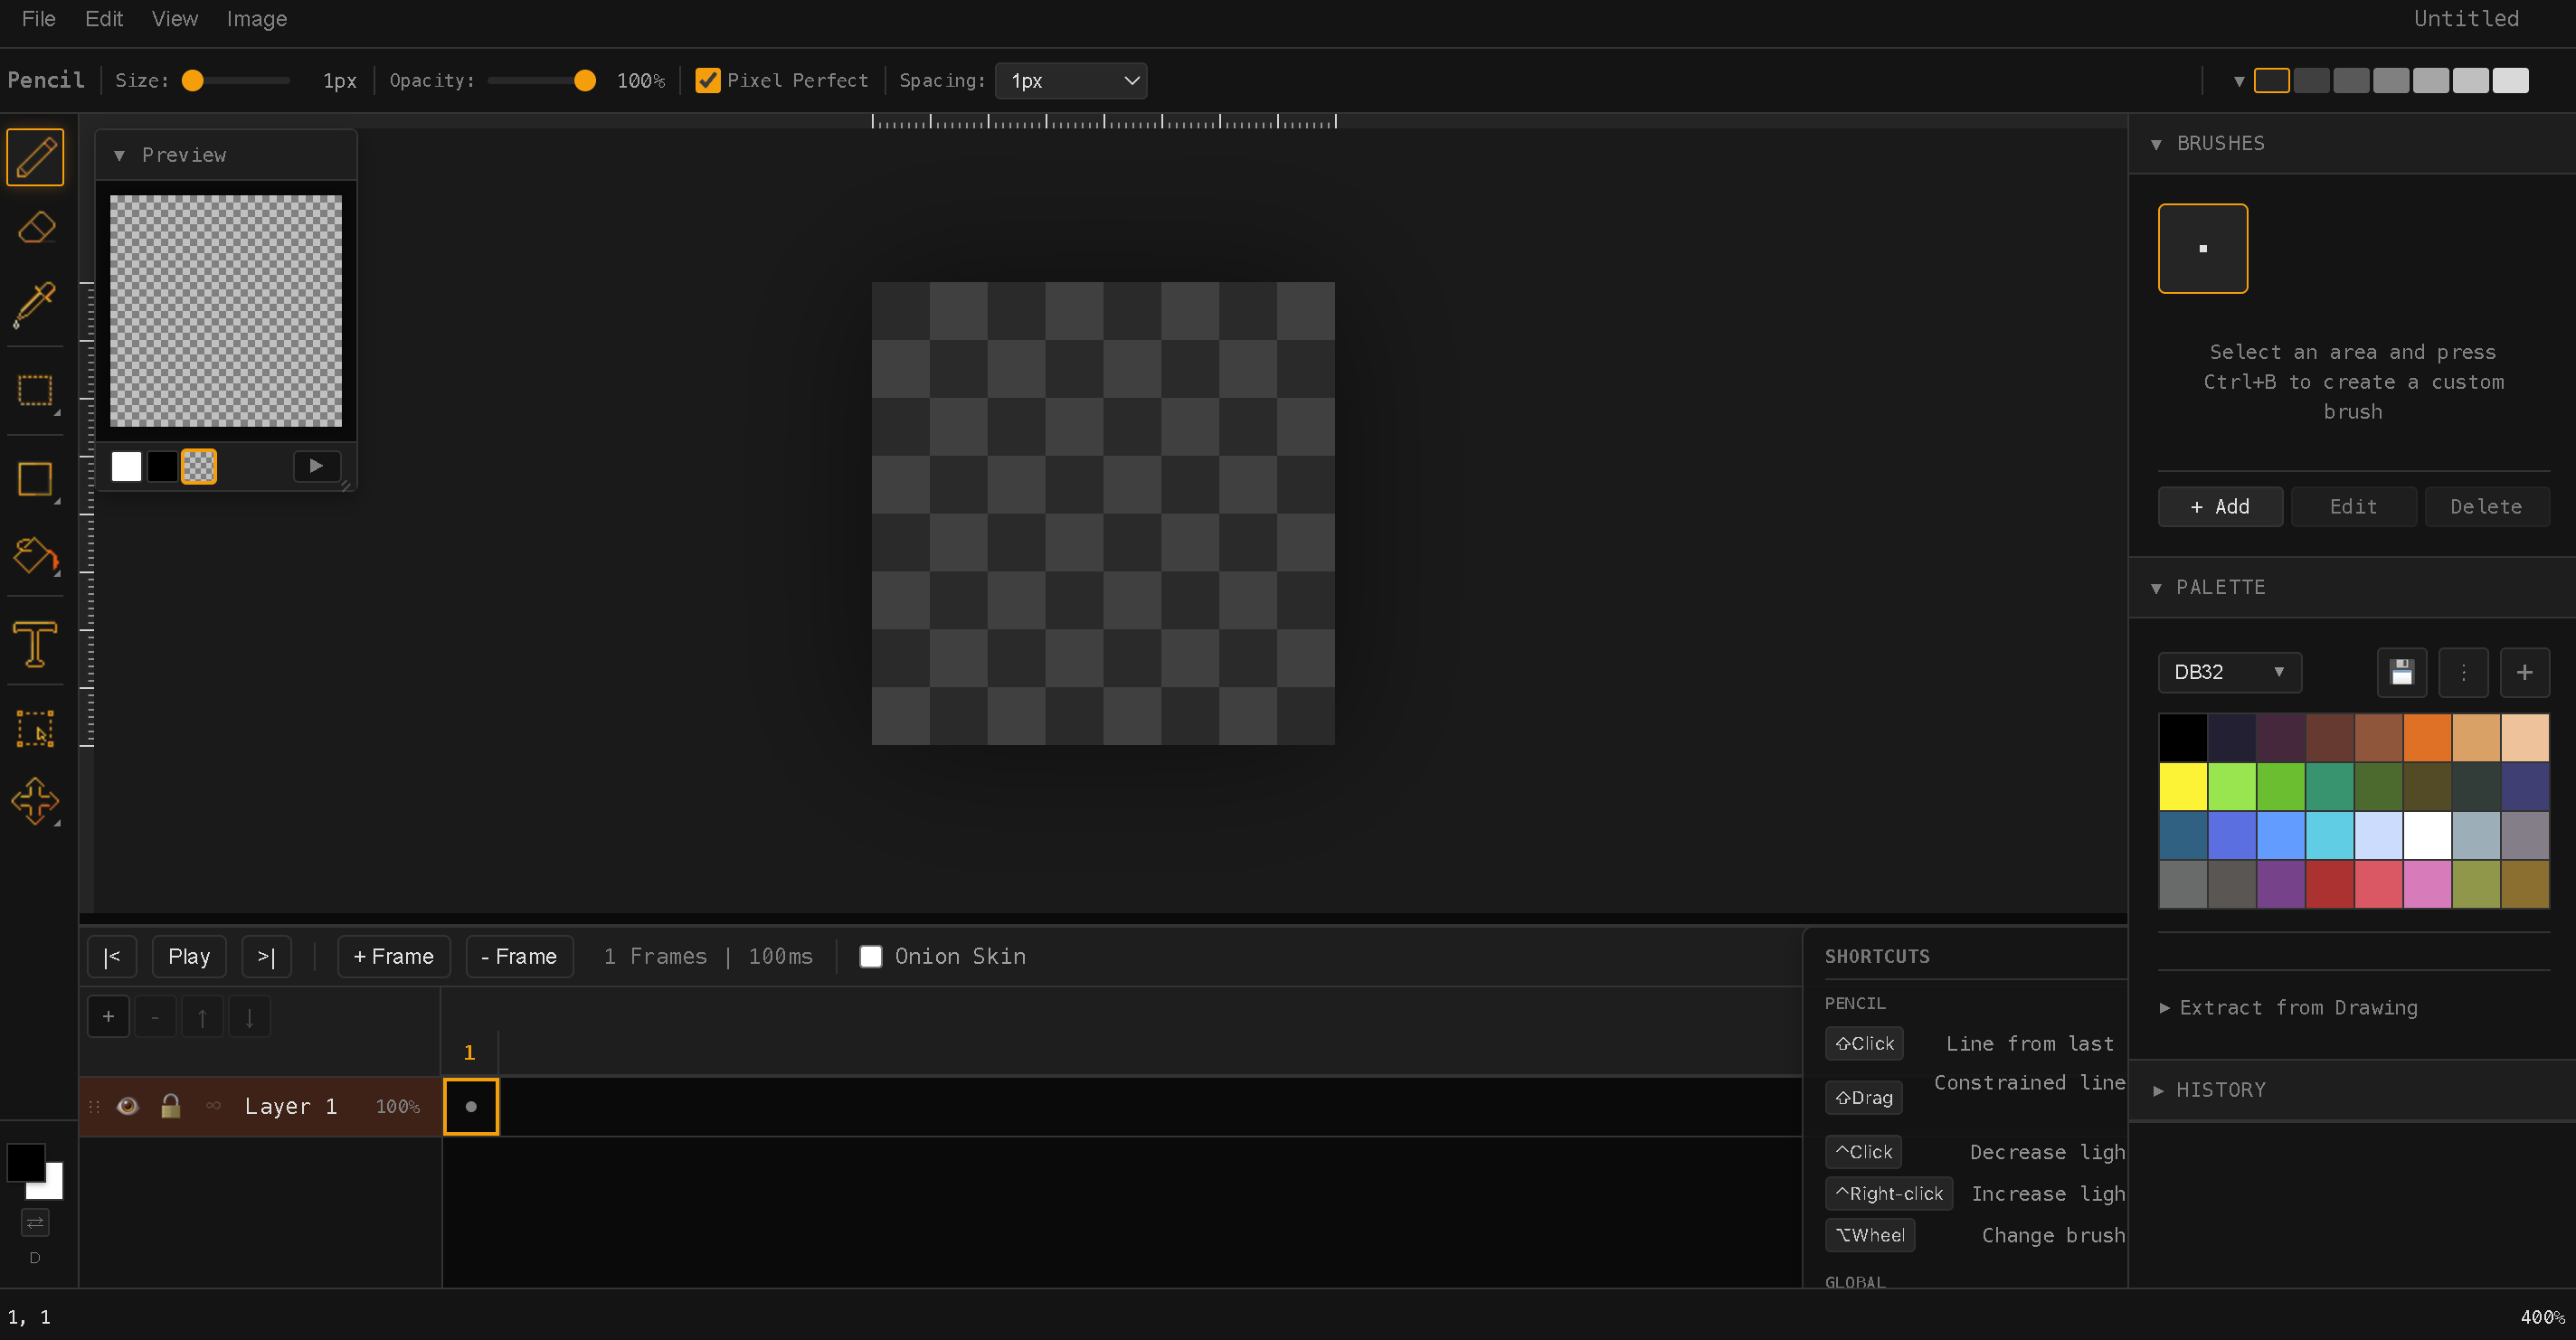Image resolution: width=2576 pixels, height=1340 pixels.
Task: Select the Eyedropper tool
Action: point(36,303)
